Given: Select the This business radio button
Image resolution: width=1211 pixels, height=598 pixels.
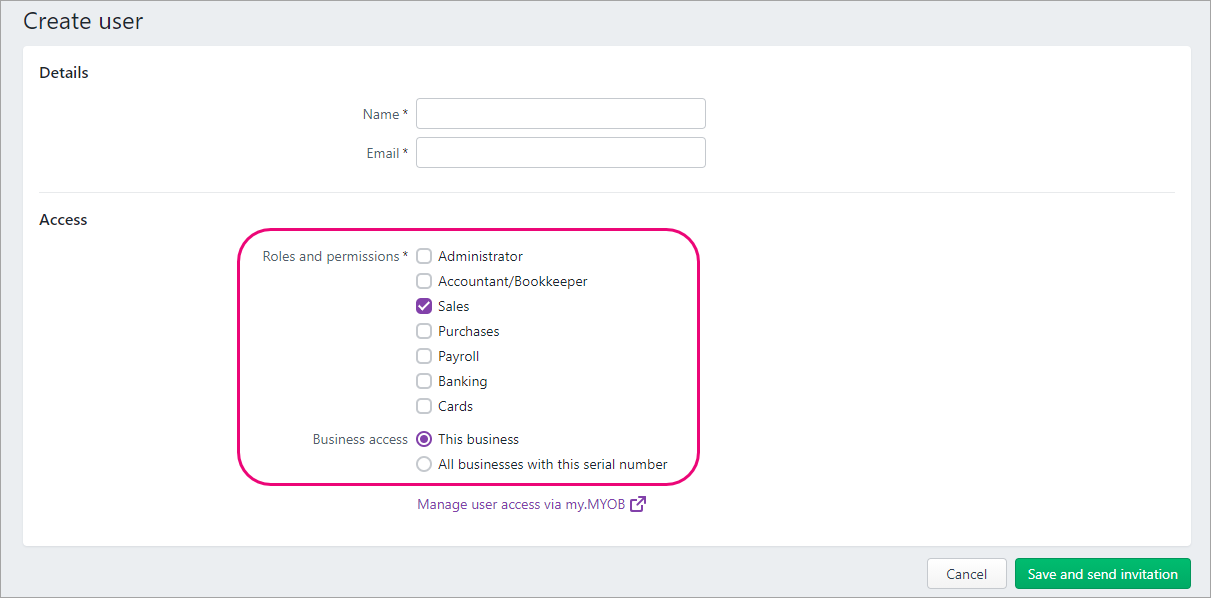Looking at the screenshot, I should coord(424,439).
